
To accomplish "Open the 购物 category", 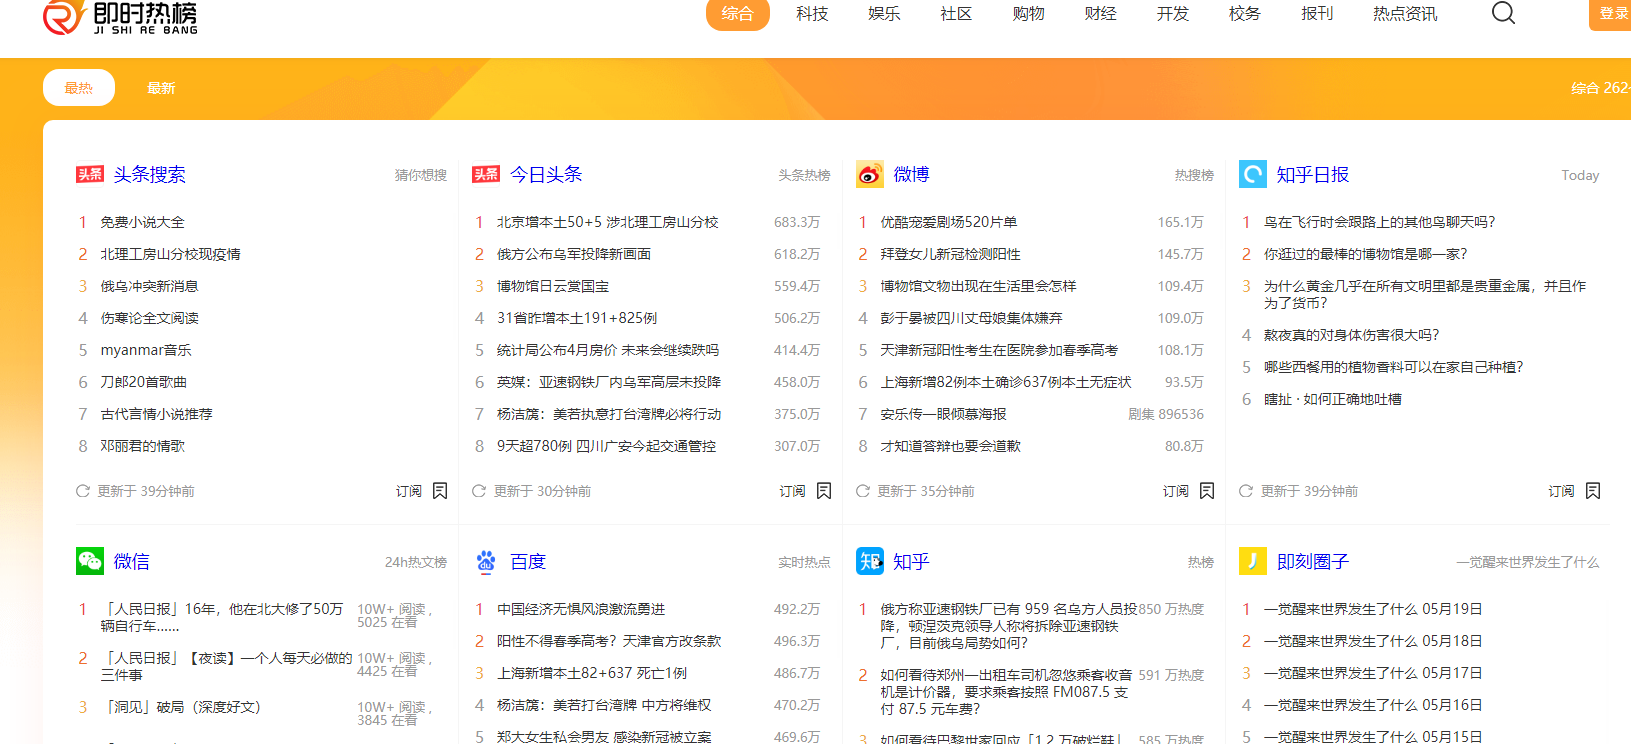I will pyautogui.click(x=1028, y=14).
